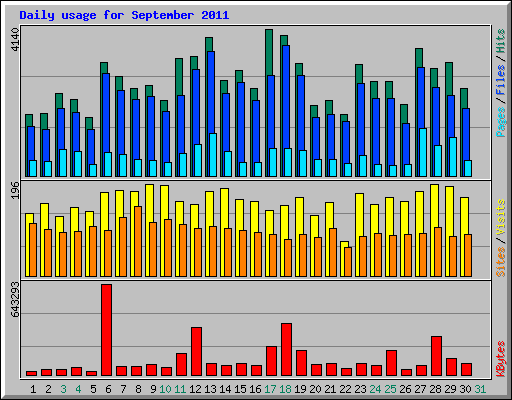Select the orange sites bar for day 8

(138, 241)
